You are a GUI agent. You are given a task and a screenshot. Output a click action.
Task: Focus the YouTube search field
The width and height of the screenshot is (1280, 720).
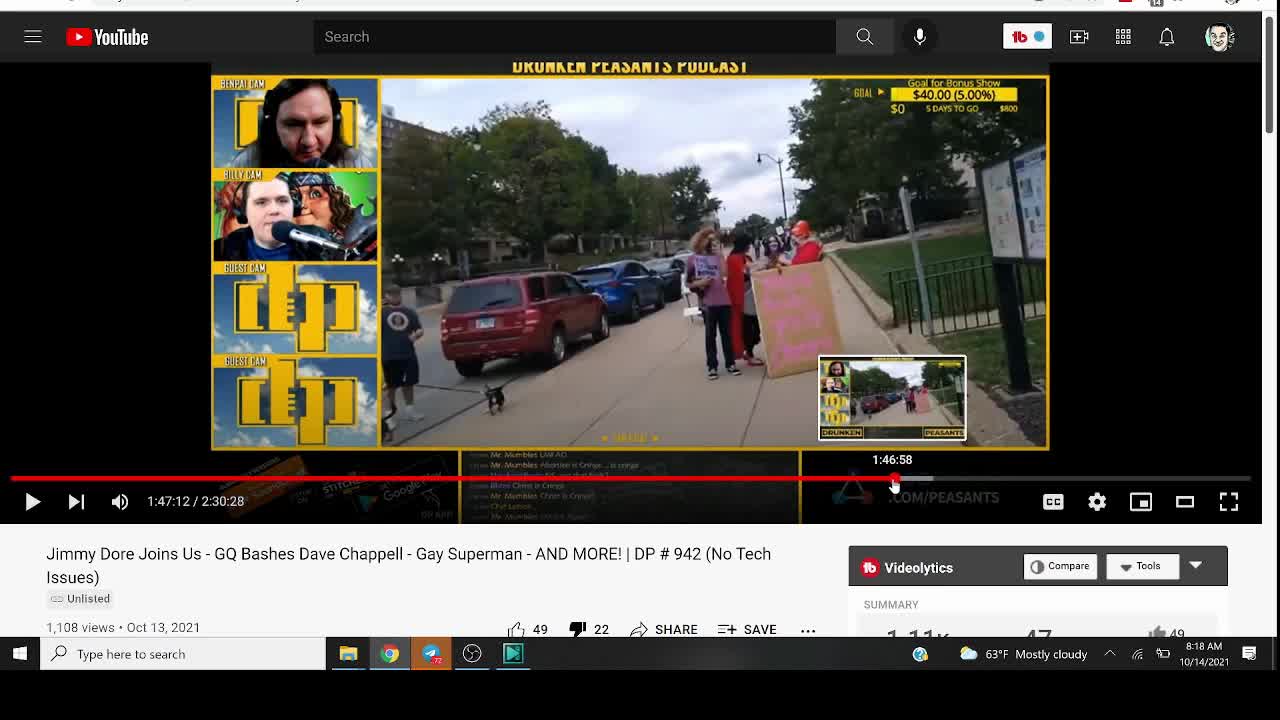coord(575,37)
